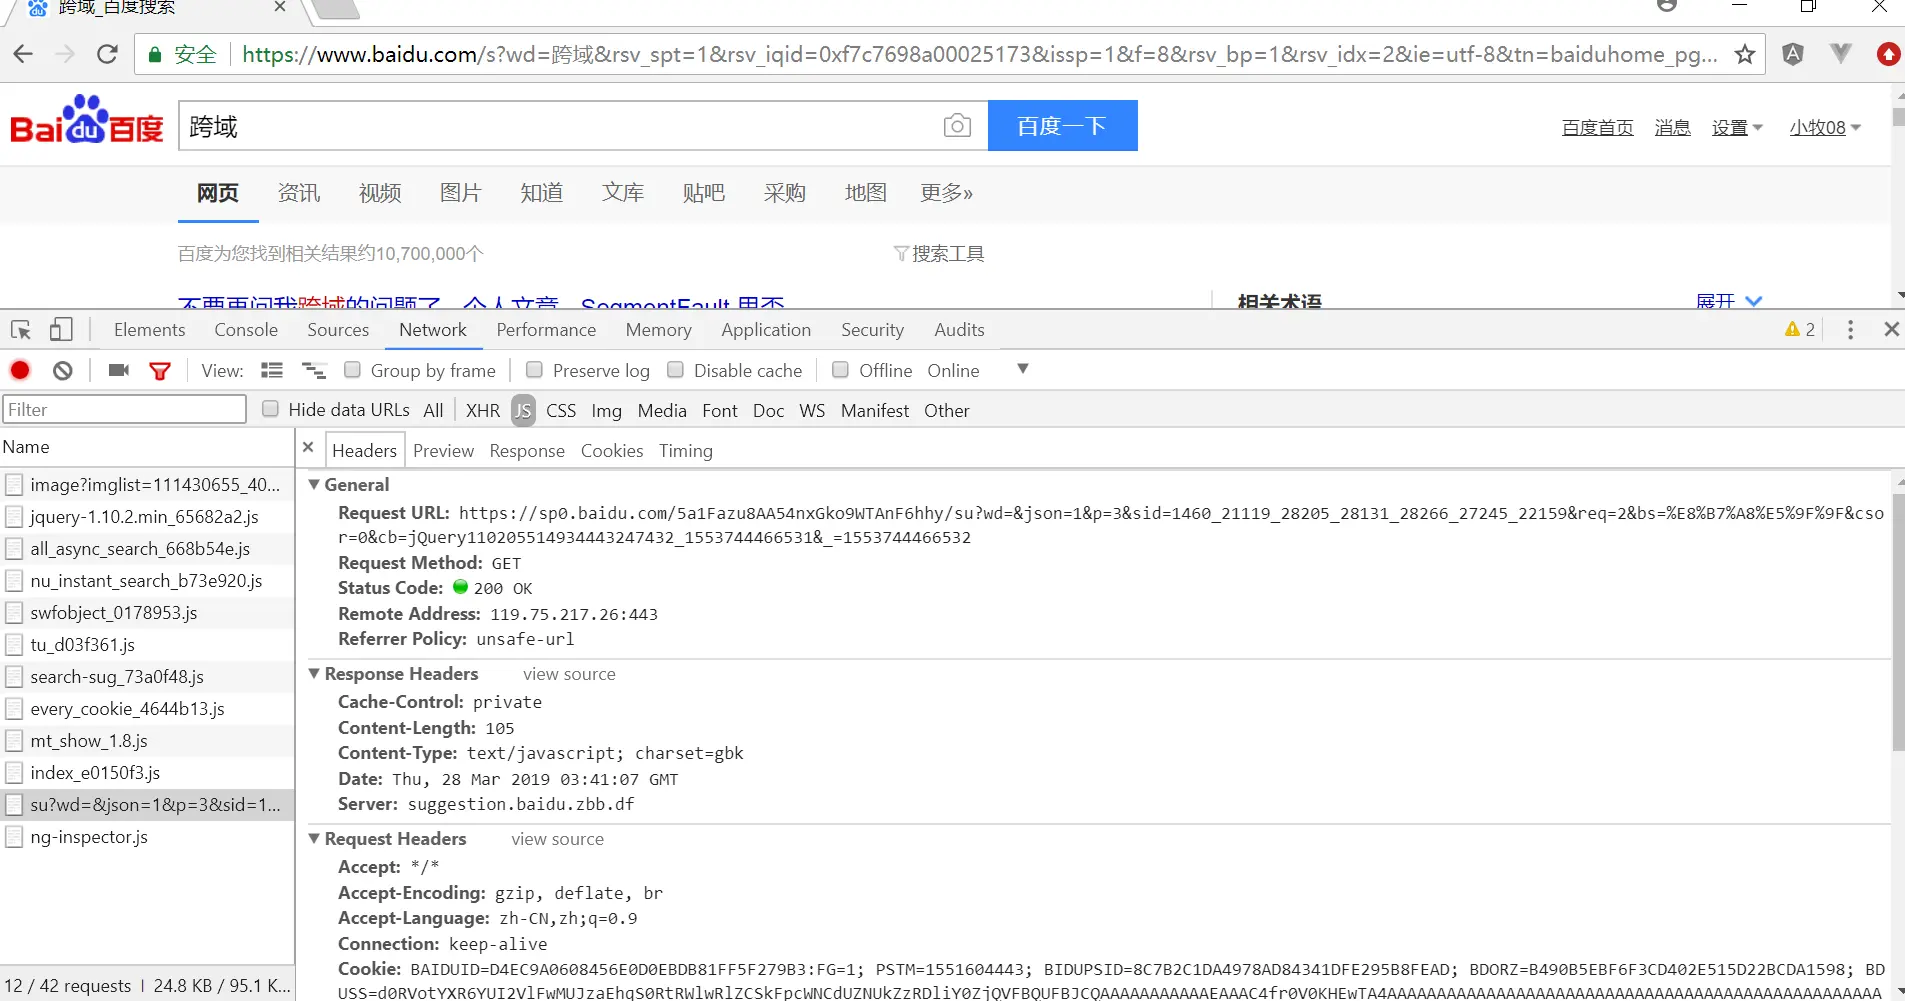
Task: Select search-sug_73a0f48.js request row
Action: coord(147,677)
